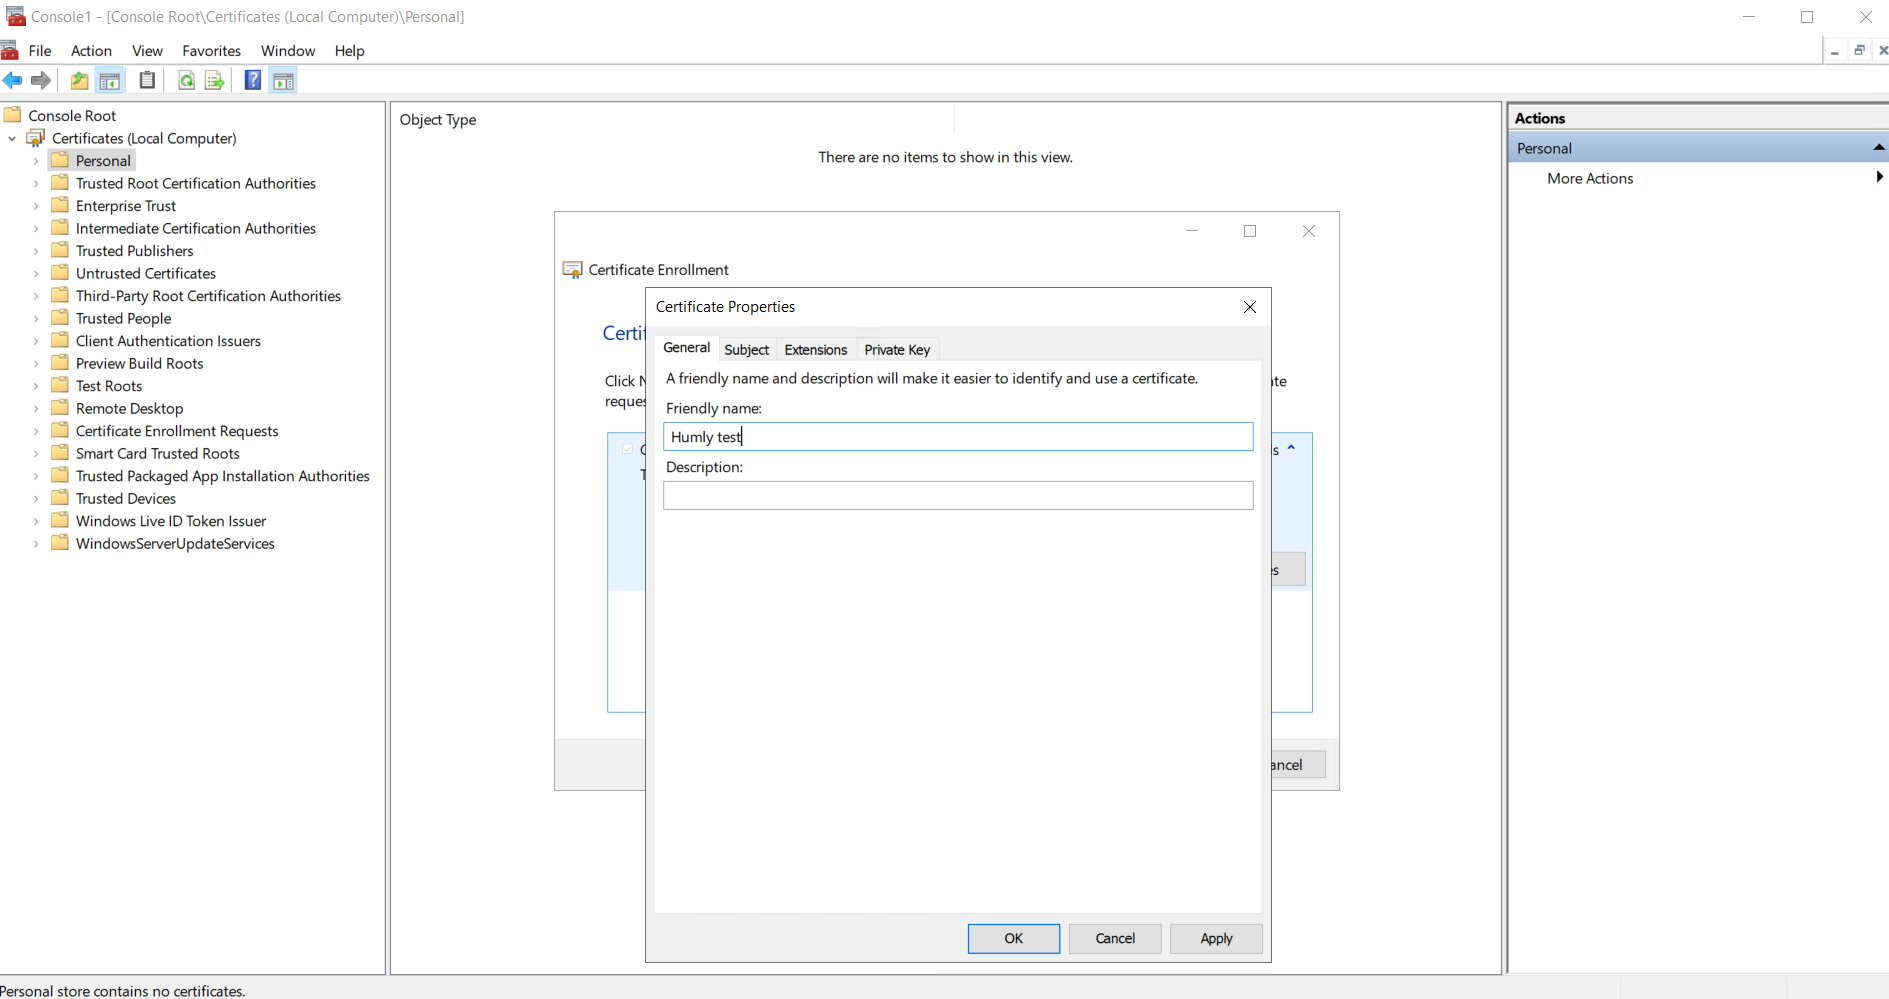
Task: Click the gray Forward arrow in toolbar
Action: (41, 81)
